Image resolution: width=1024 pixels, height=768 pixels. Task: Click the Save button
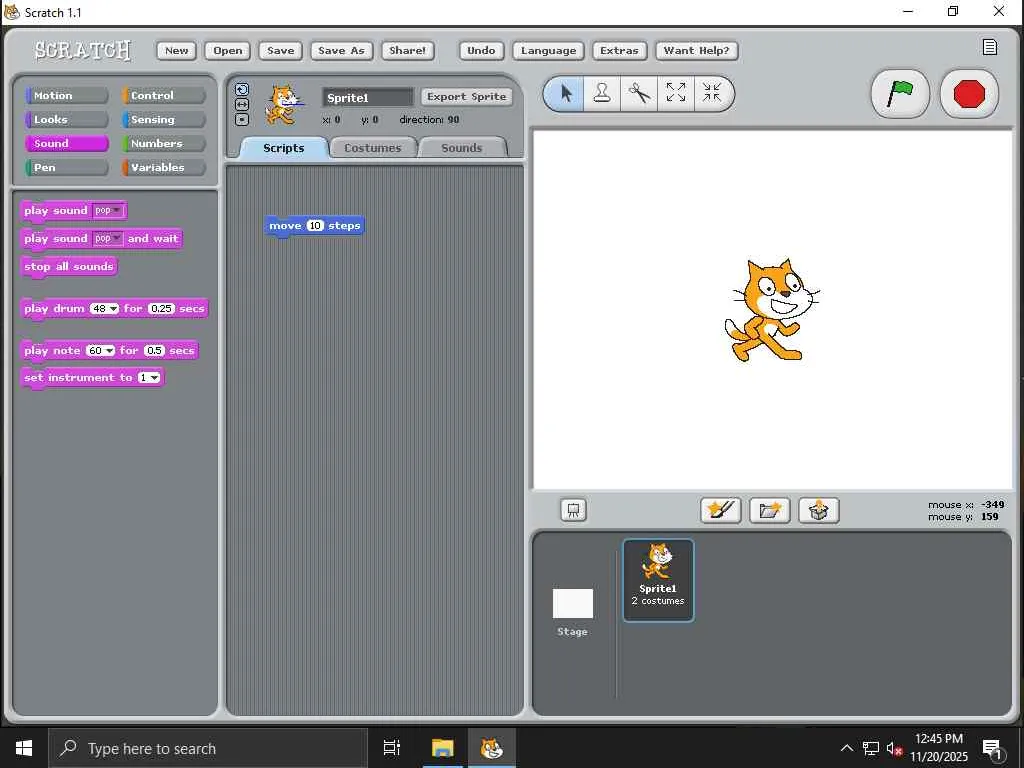click(280, 50)
